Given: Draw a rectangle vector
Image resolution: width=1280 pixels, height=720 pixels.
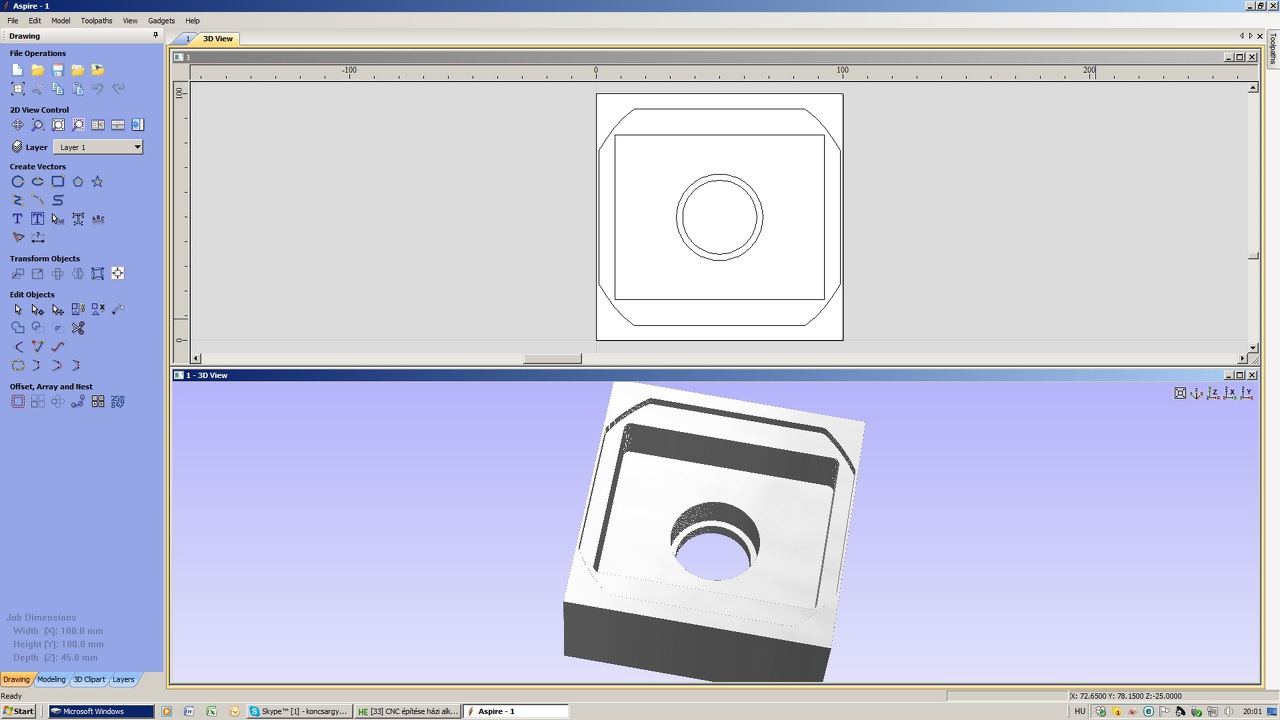Looking at the screenshot, I should (x=58, y=182).
